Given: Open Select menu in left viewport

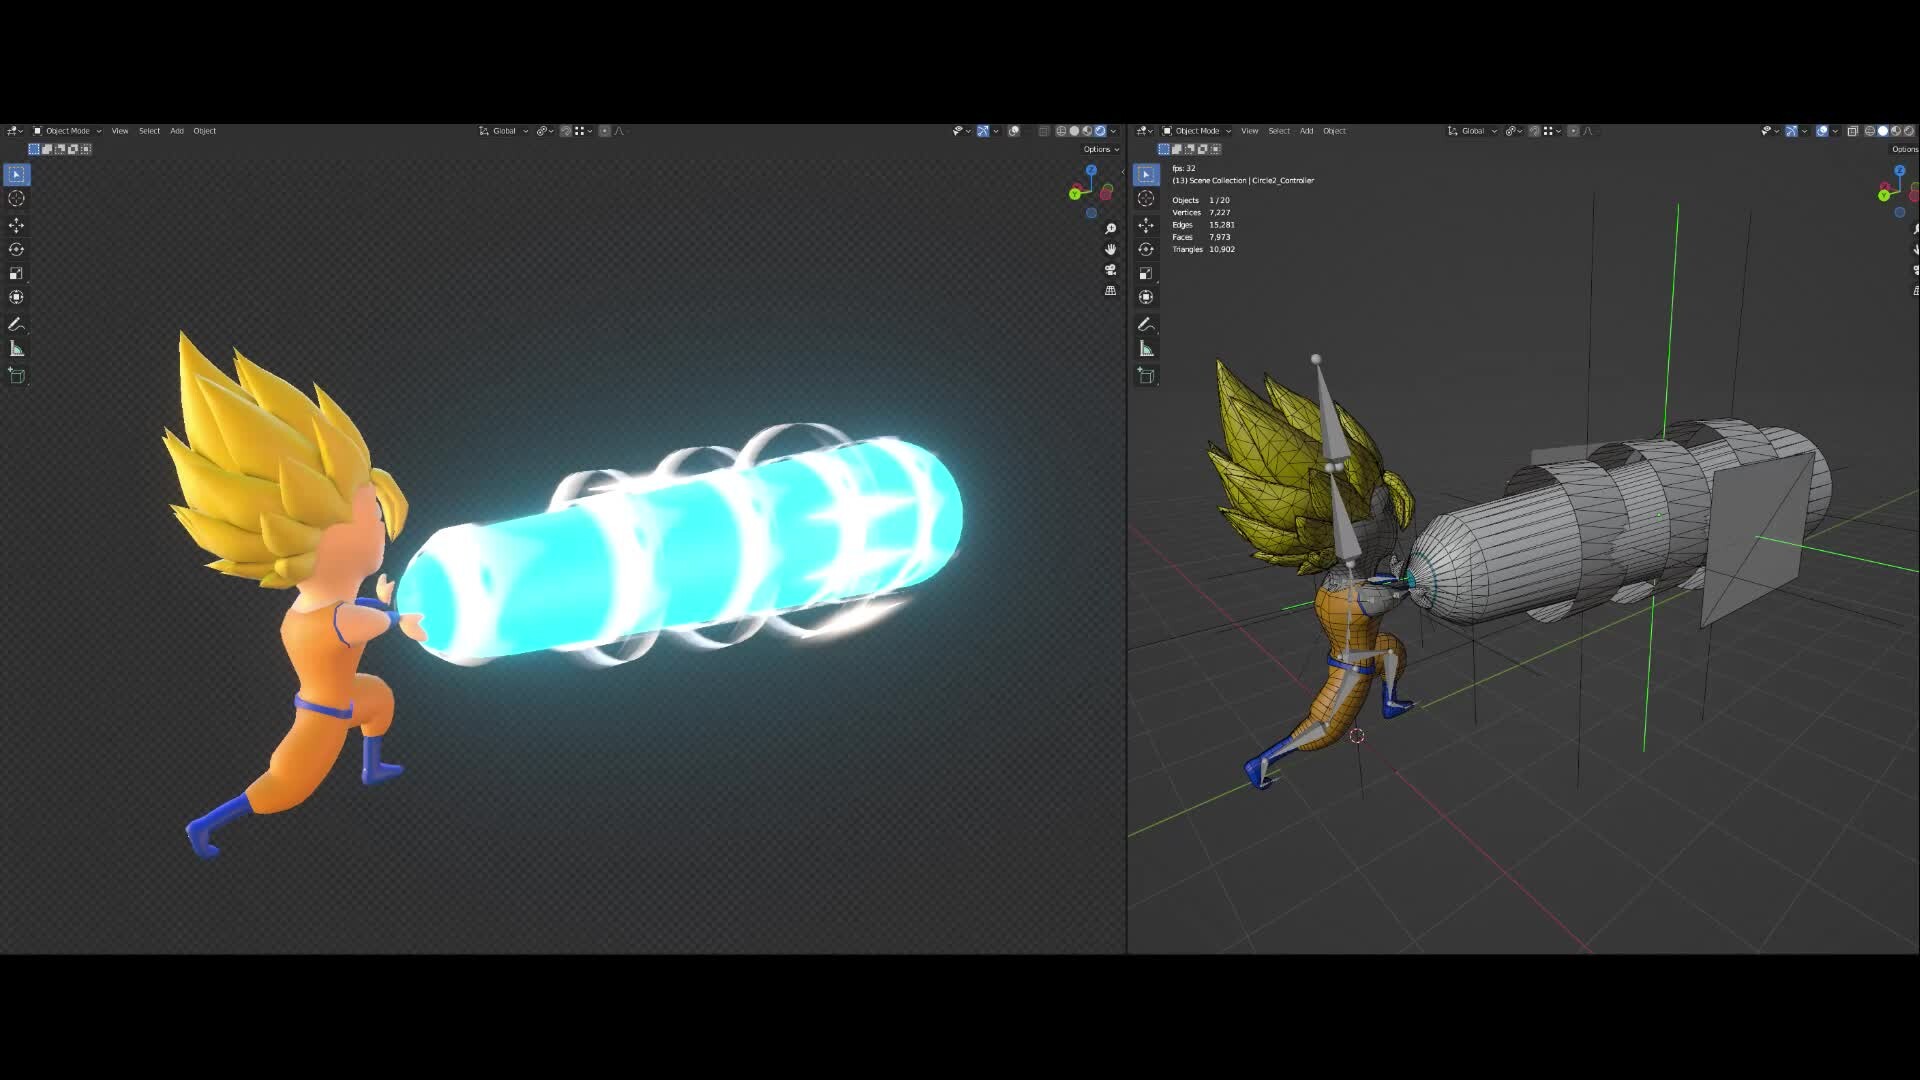Looking at the screenshot, I should pyautogui.click(x=149, y=131).
